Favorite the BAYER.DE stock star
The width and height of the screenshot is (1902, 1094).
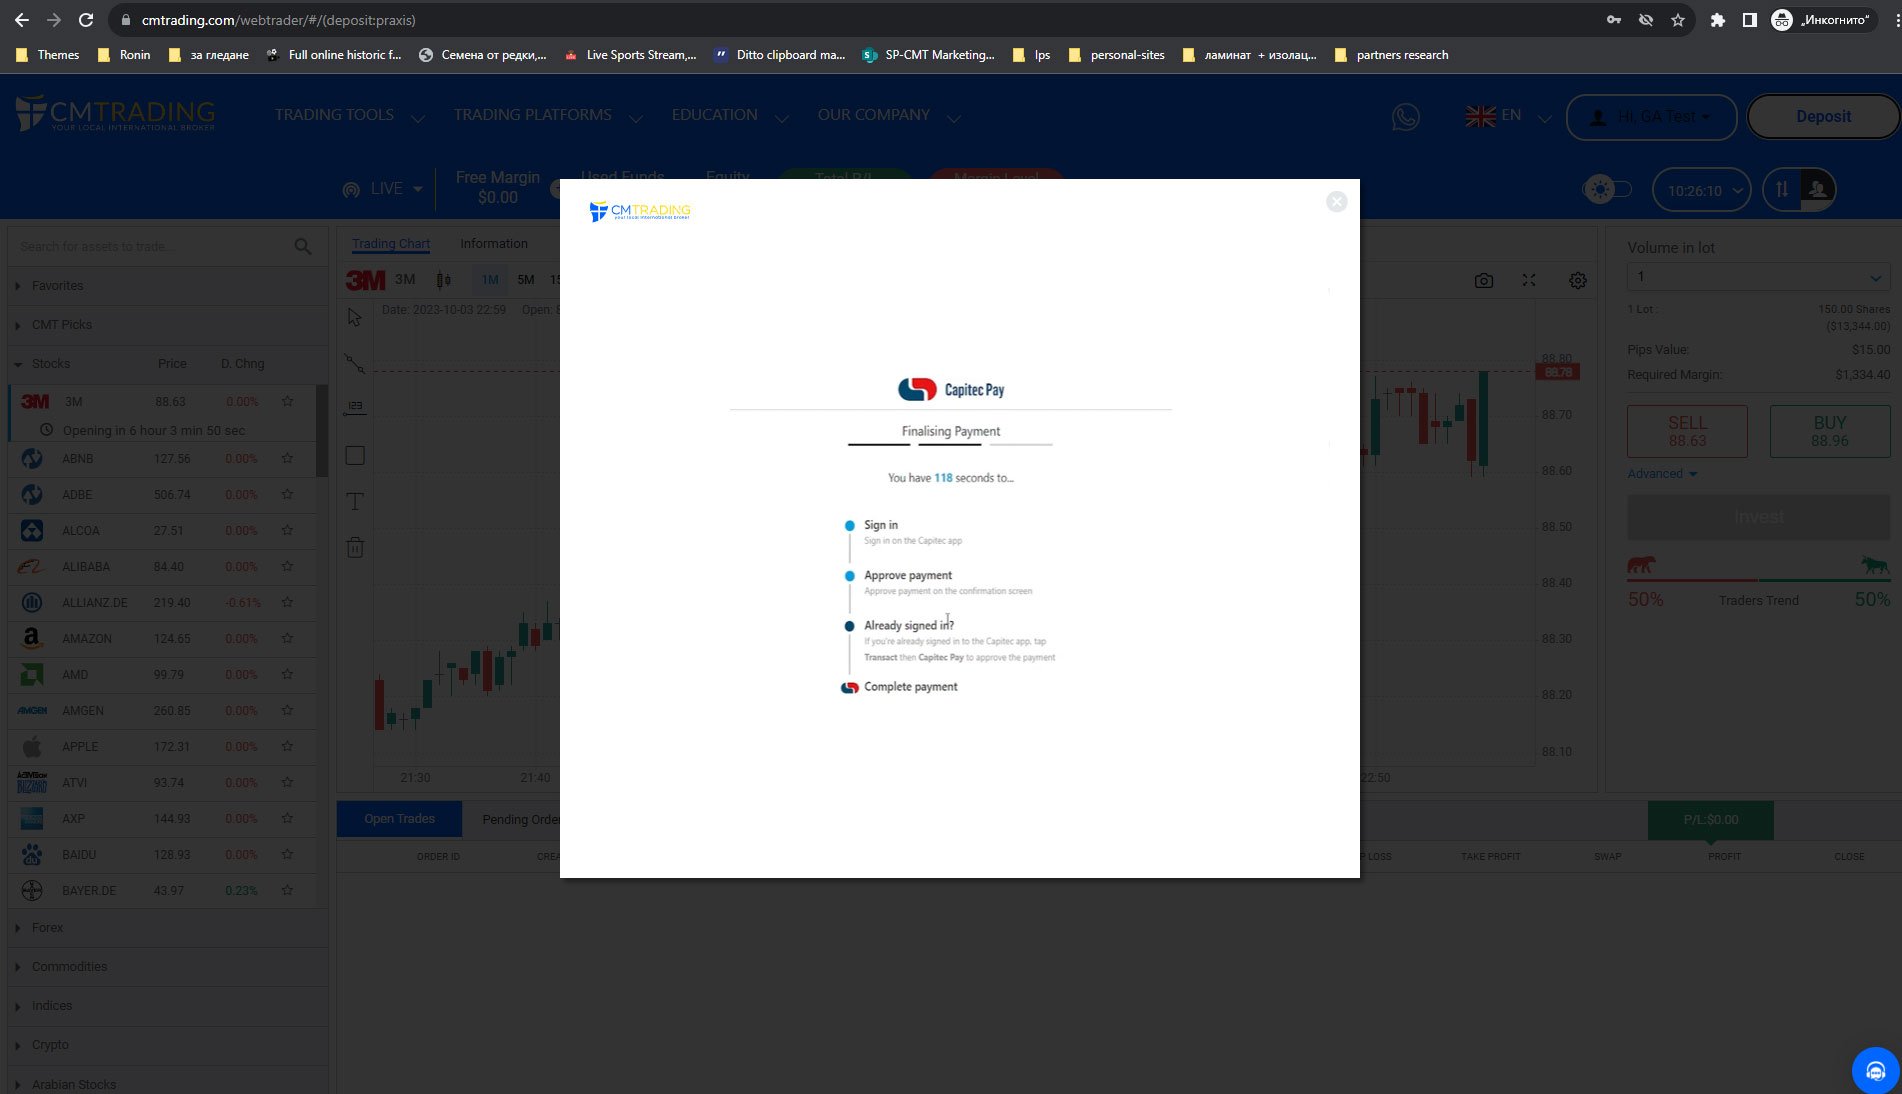tap(288, 890)
